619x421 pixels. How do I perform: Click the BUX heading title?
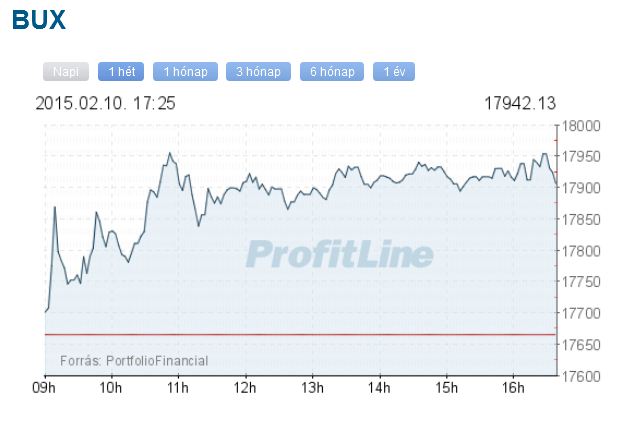39,20
